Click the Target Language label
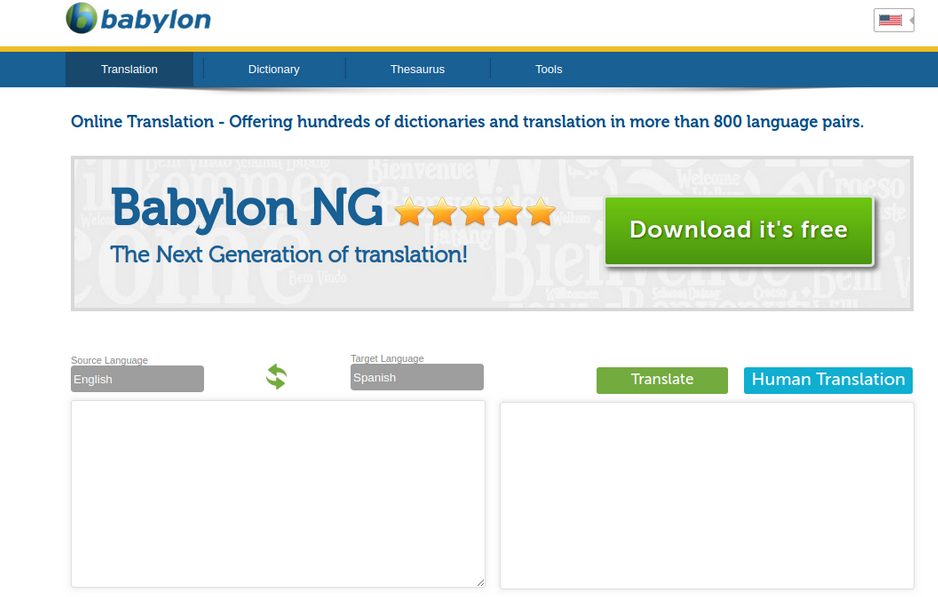 387,358
